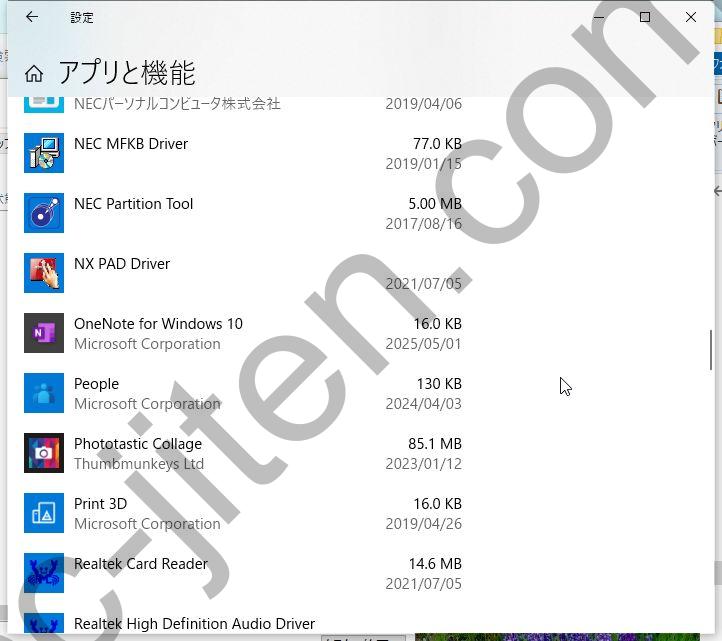The image size is (722, 641).
Task: Open Settings home via house icon
Action: (34, 73)
